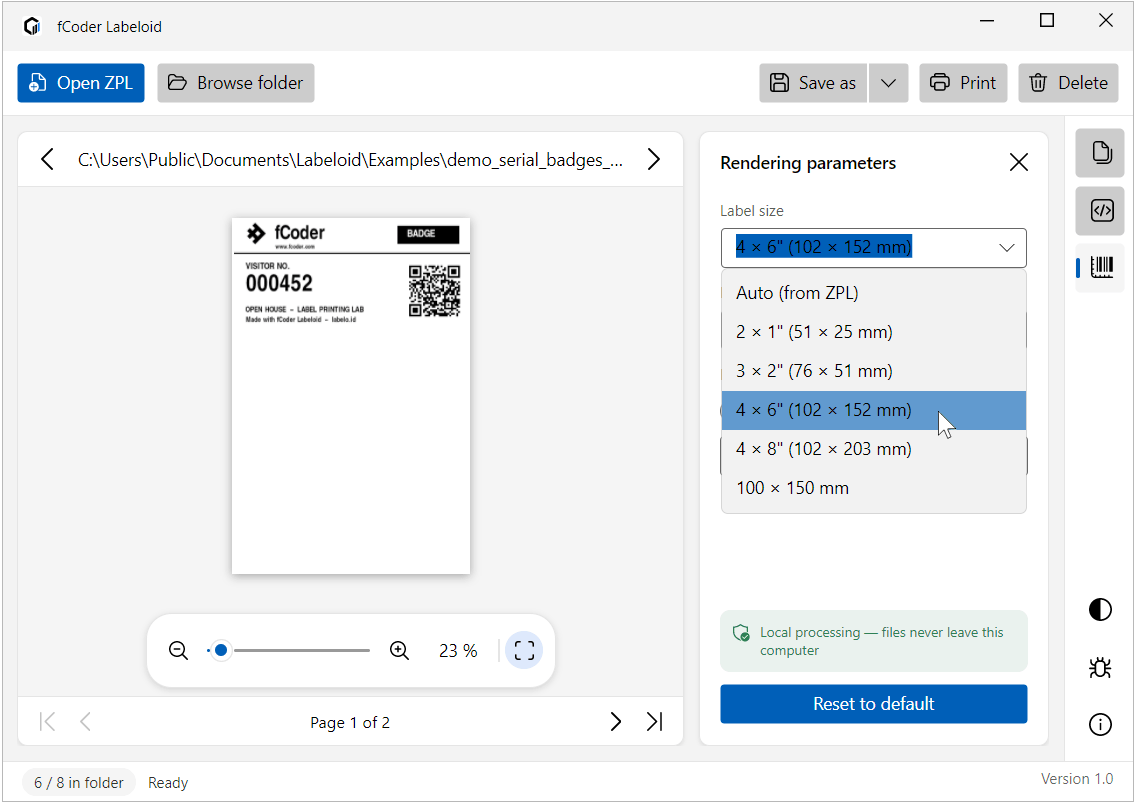This screenshot has width=1136, height=803.
Task: Click the Local processing notice
Action: [874, 641]
